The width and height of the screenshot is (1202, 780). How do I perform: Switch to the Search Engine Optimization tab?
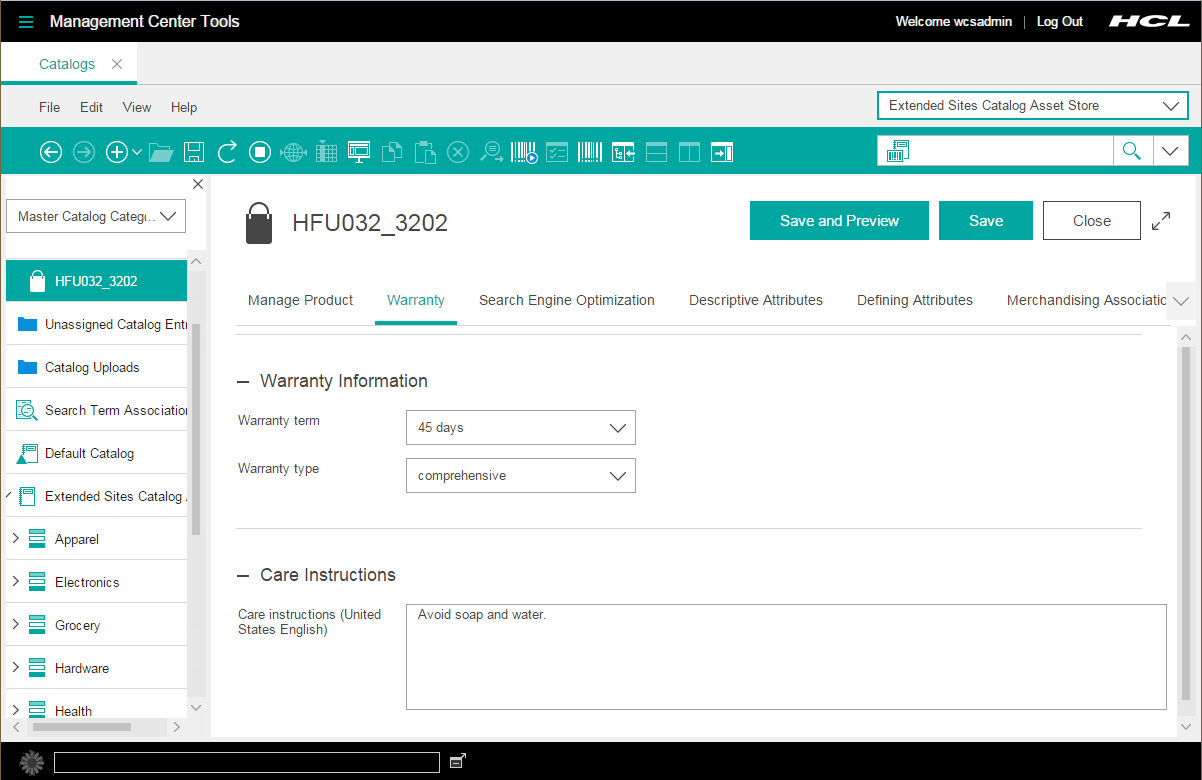pyautogui.click(x=566, y=300)
